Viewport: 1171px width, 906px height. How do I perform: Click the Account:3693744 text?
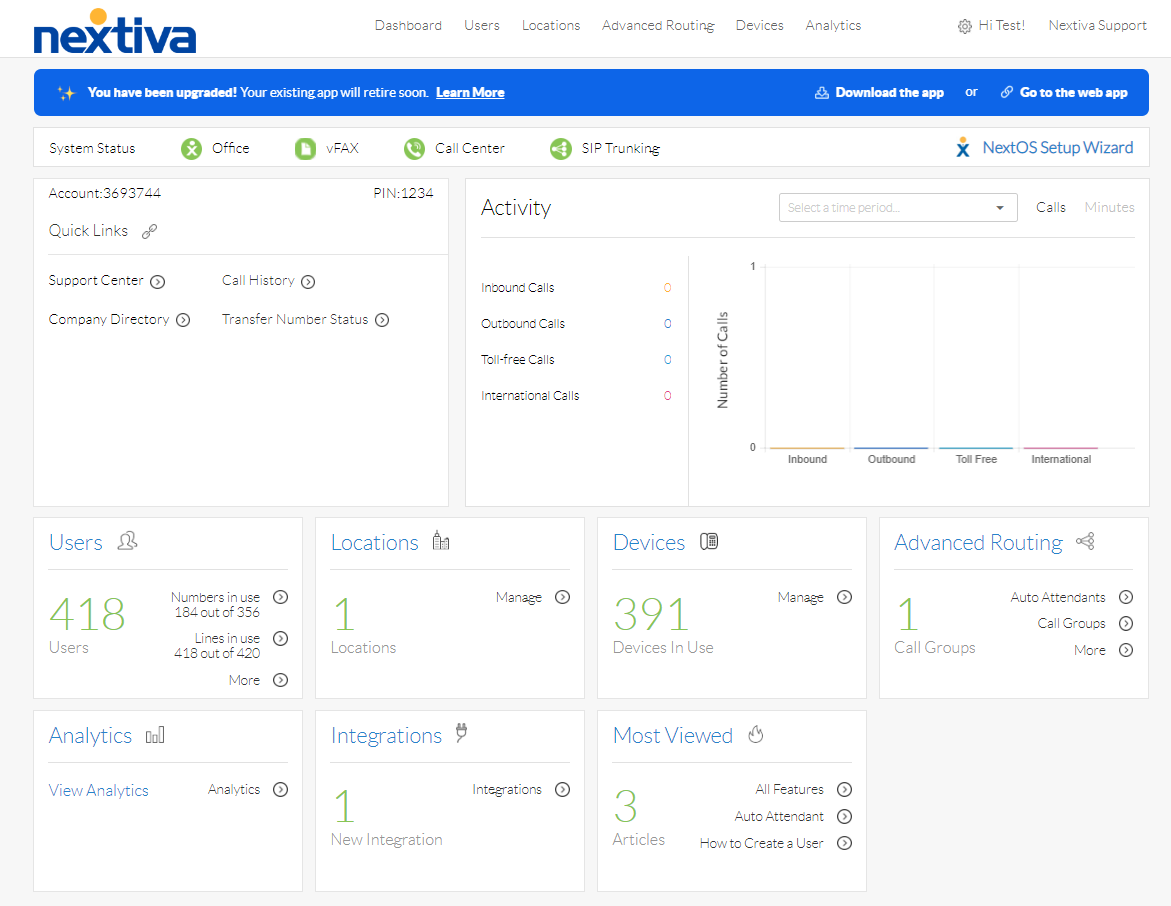click(105, 193)
